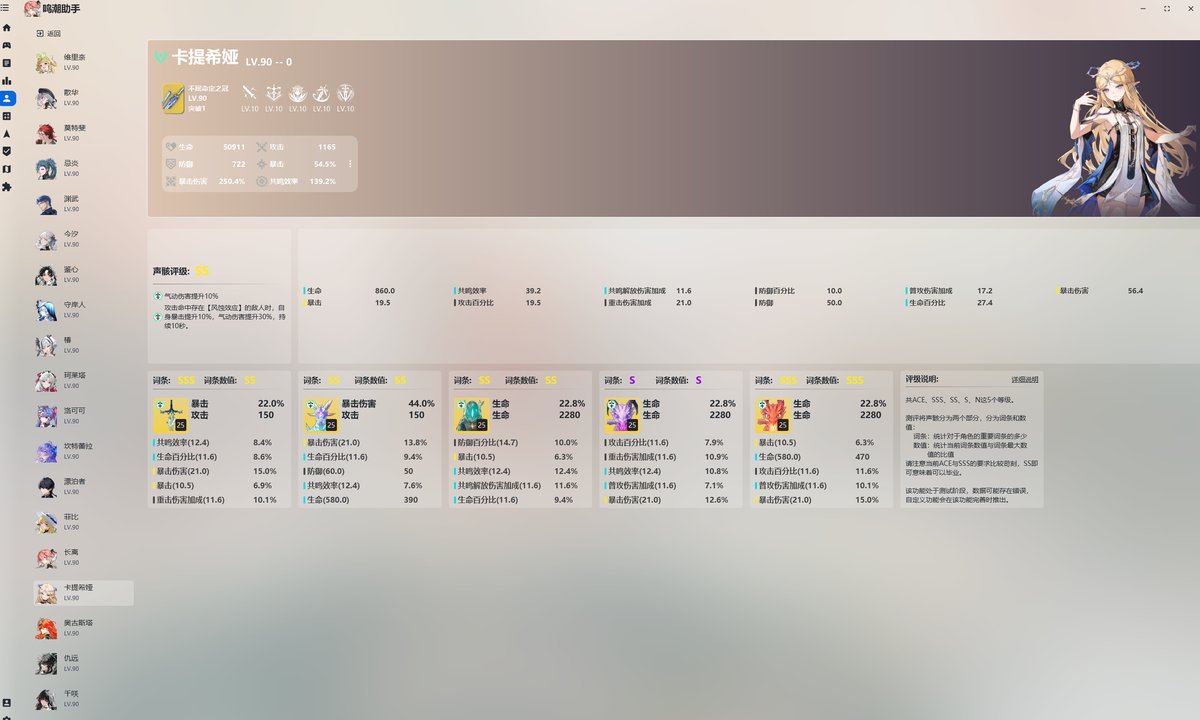Select character 鉴心 in the list

tap(83, 275)
